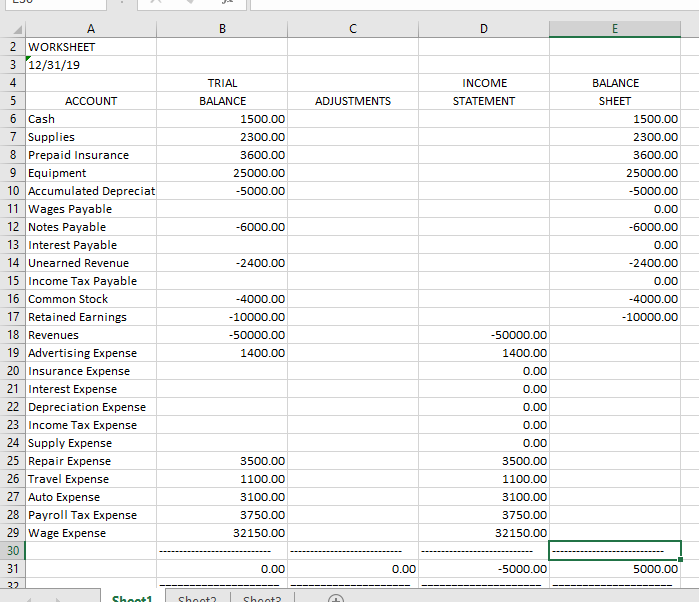Select row 2 header
Screen dimensions: 699x602
(x=13, y=47)
